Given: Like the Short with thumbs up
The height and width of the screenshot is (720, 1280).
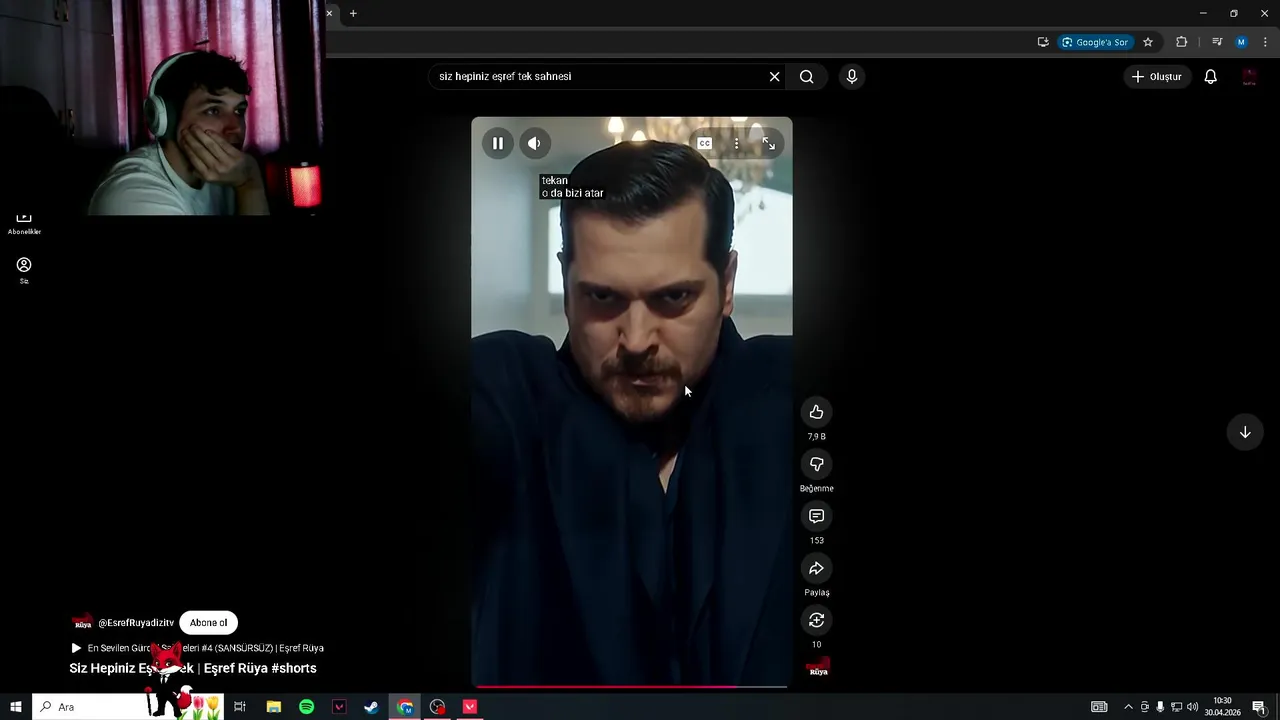Looking at the screenshot, I should (x=816, y=412).
